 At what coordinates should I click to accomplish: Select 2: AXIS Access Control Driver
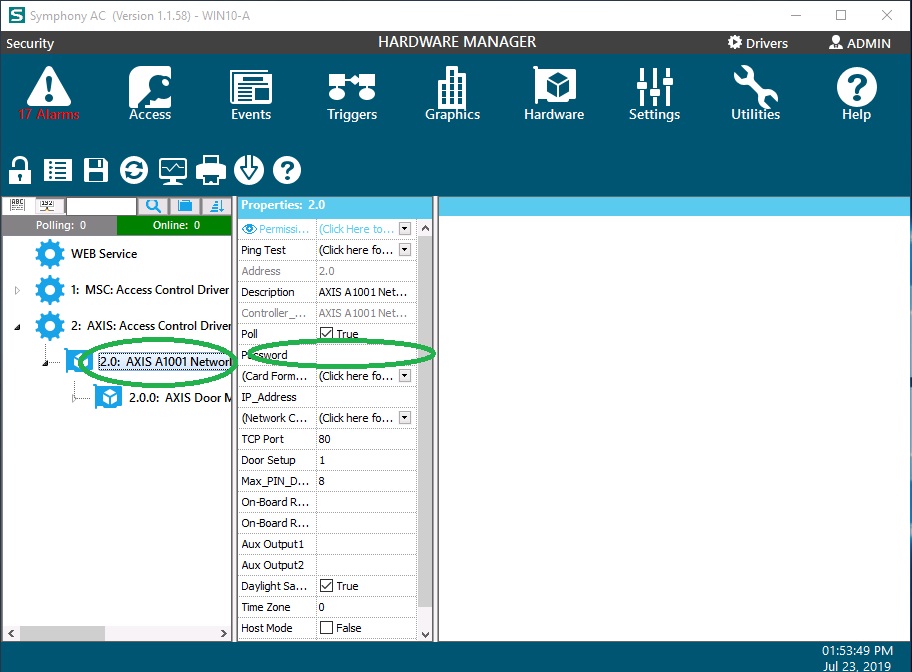pyautogui.click(x=151, y=326)
